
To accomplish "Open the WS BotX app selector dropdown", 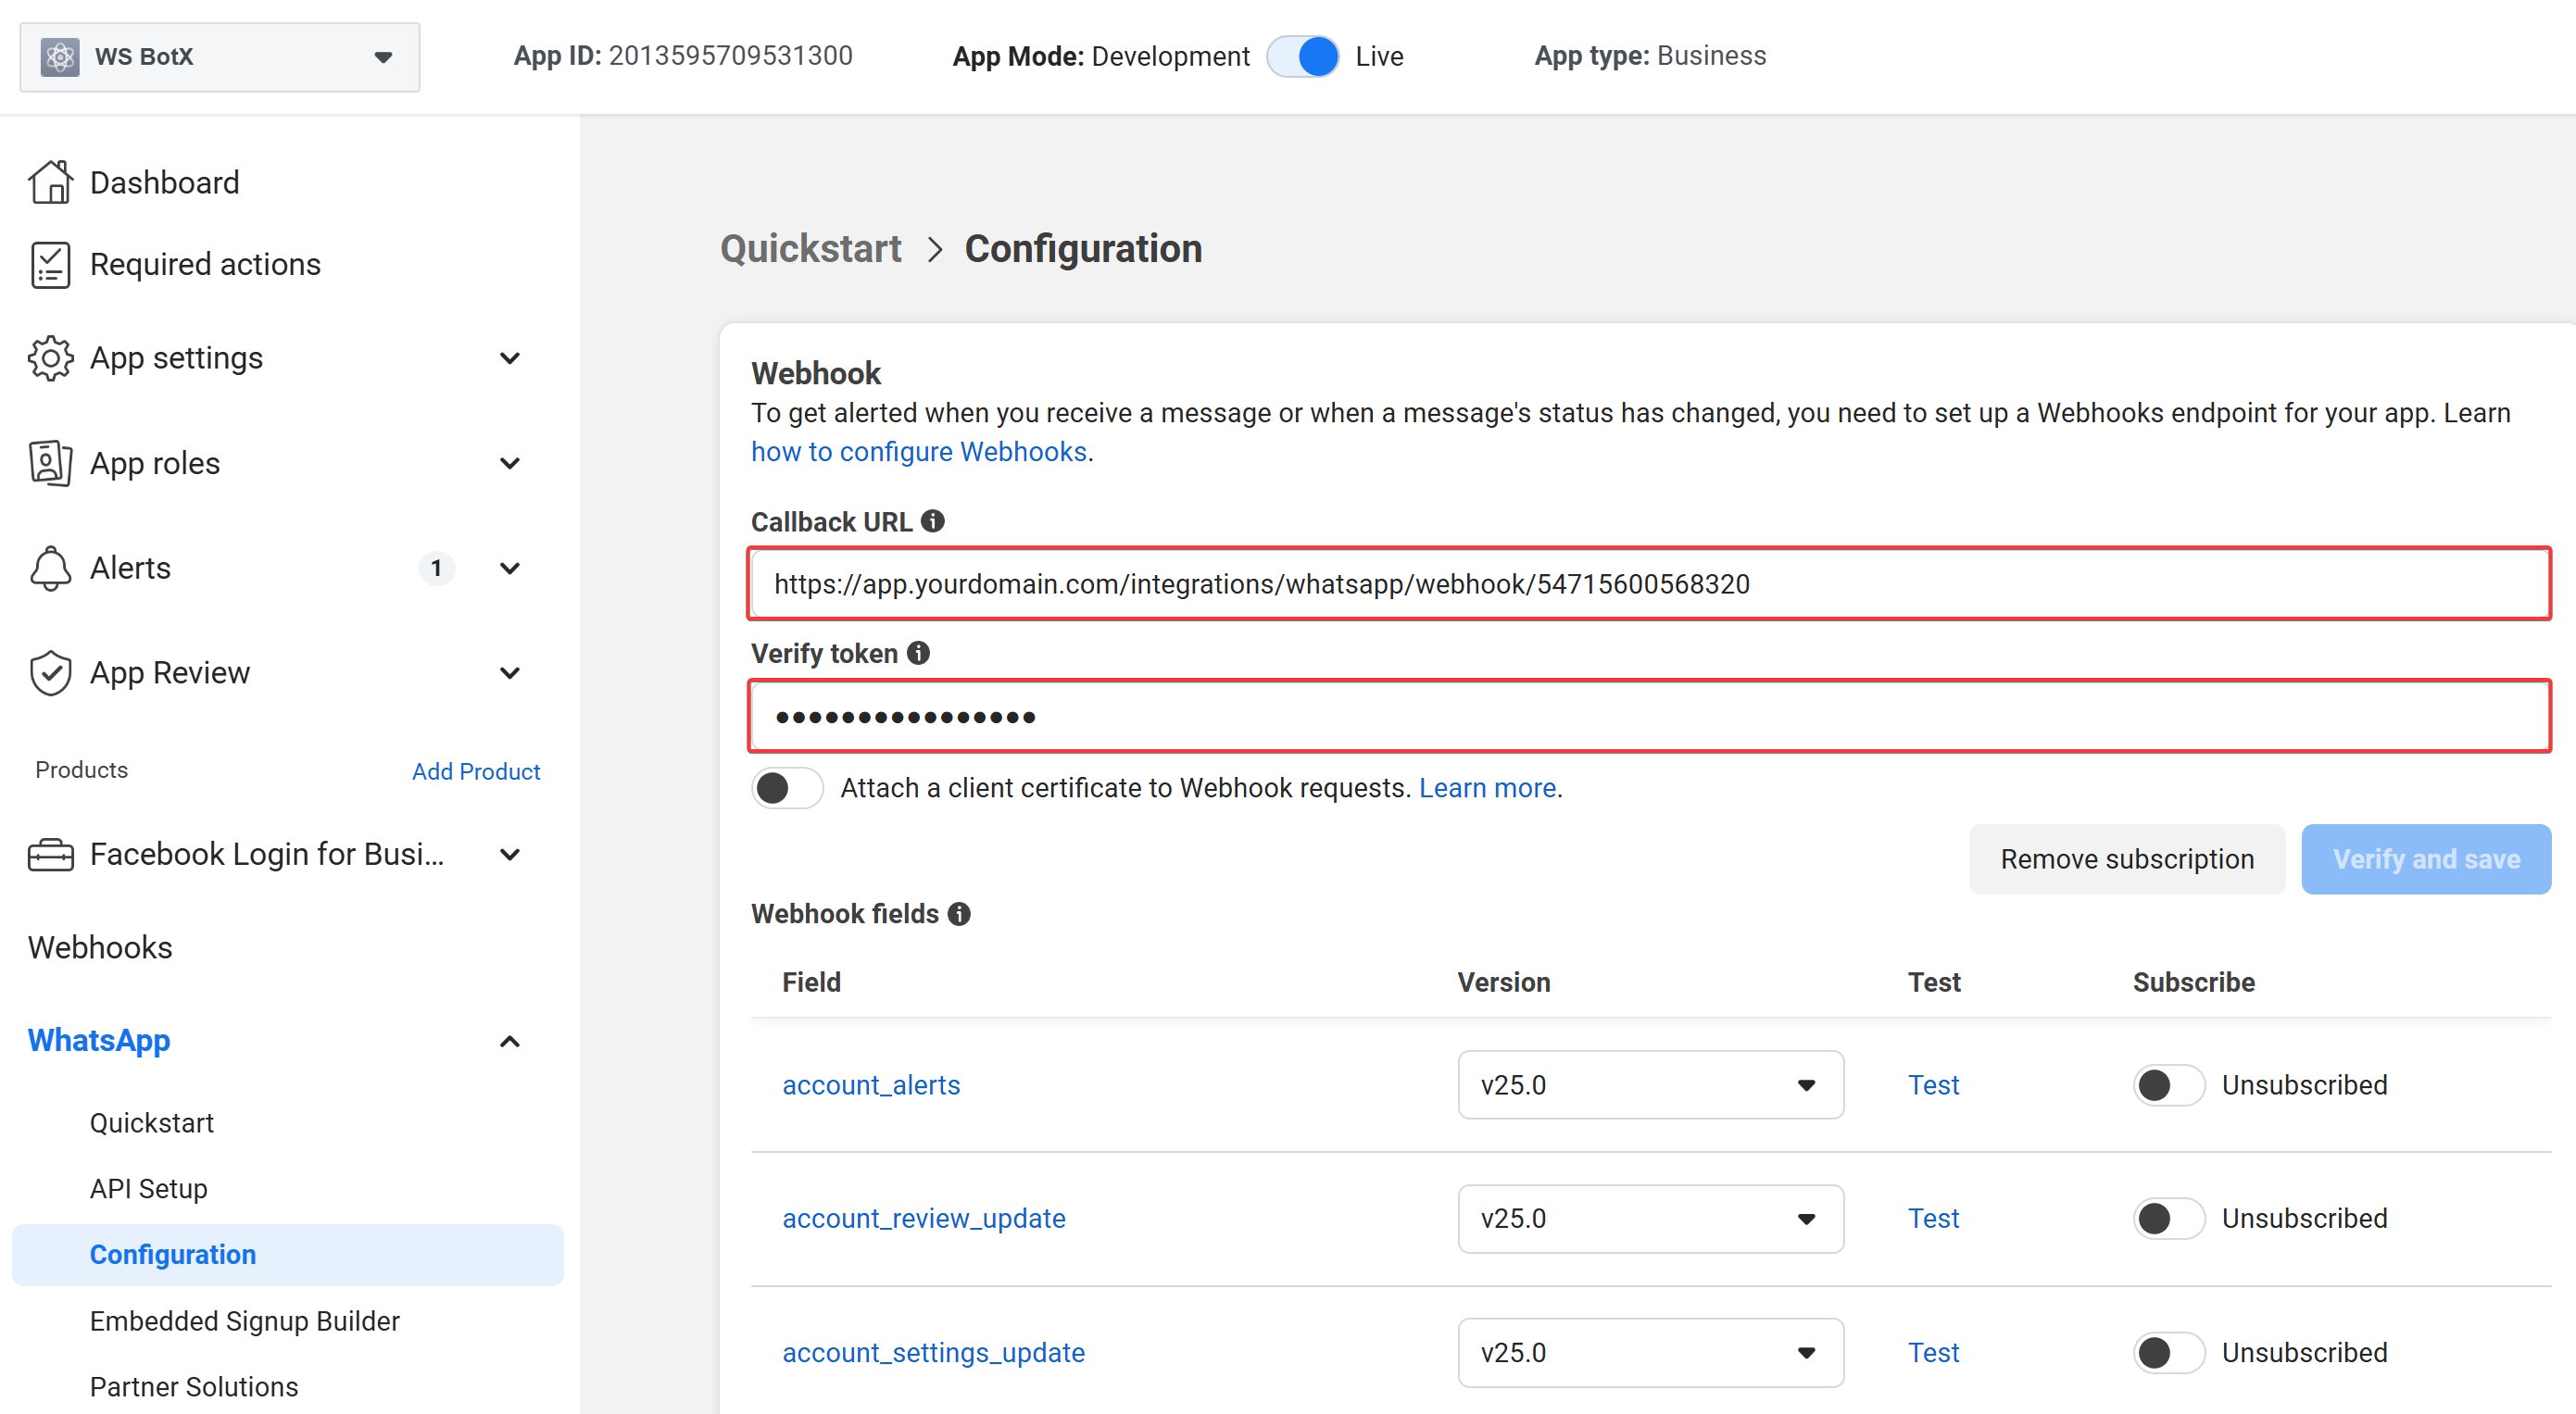I will [x=220, y=57].
